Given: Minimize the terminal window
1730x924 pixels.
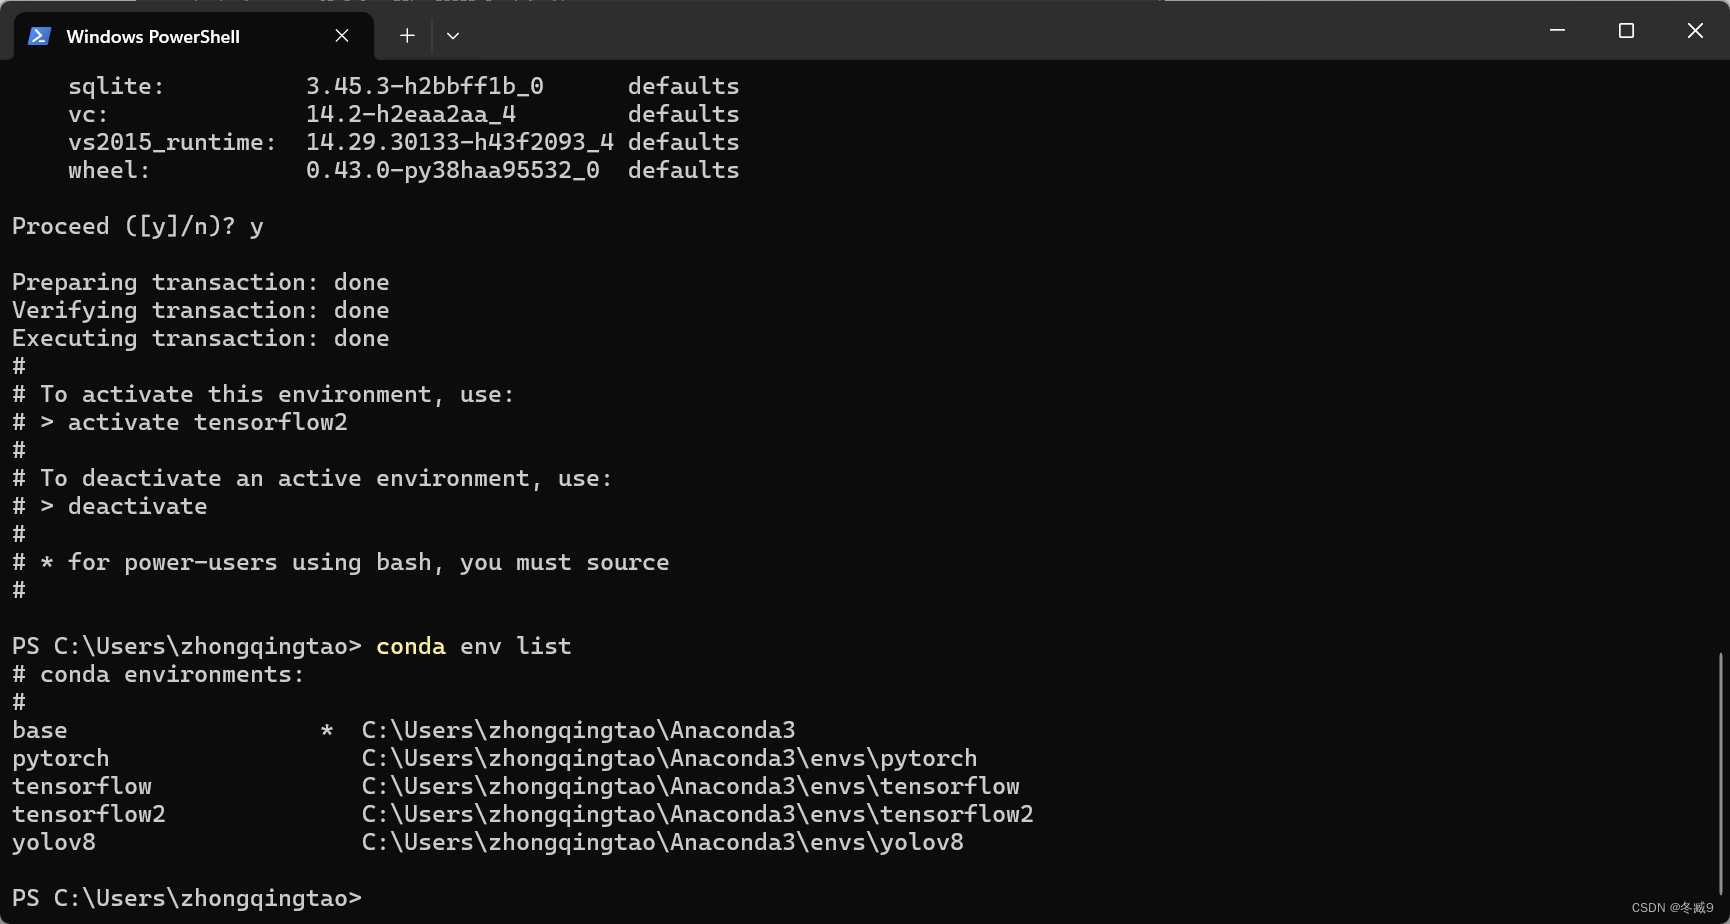Looking at the screenshot, I should (1556, 30).
